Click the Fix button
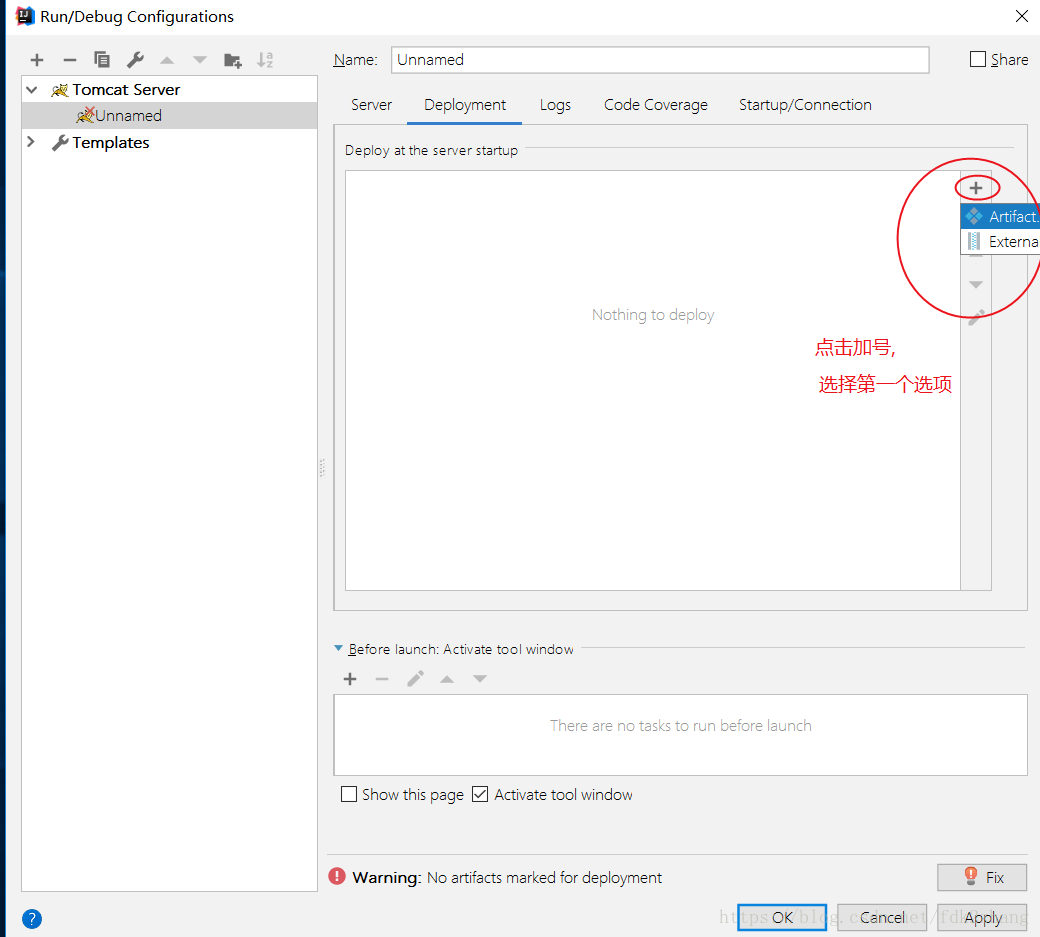1040x937 pixels. pos(982,877)
